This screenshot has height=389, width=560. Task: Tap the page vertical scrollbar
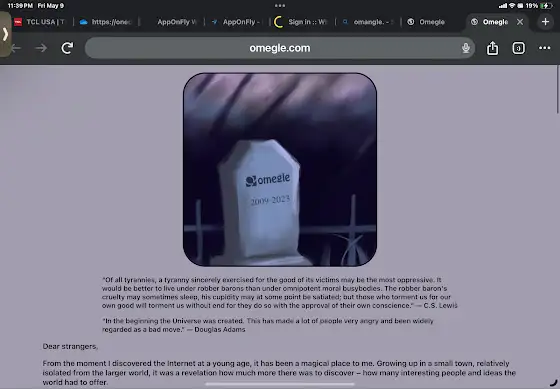click(558, 89)
